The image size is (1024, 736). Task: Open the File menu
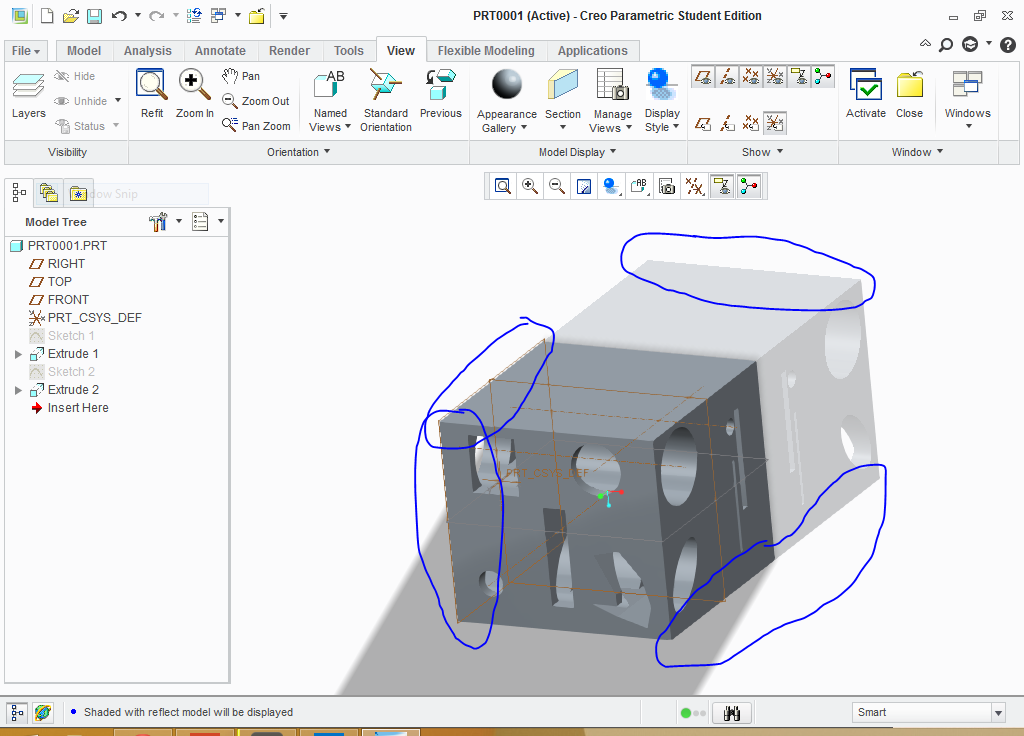point(26,51)
